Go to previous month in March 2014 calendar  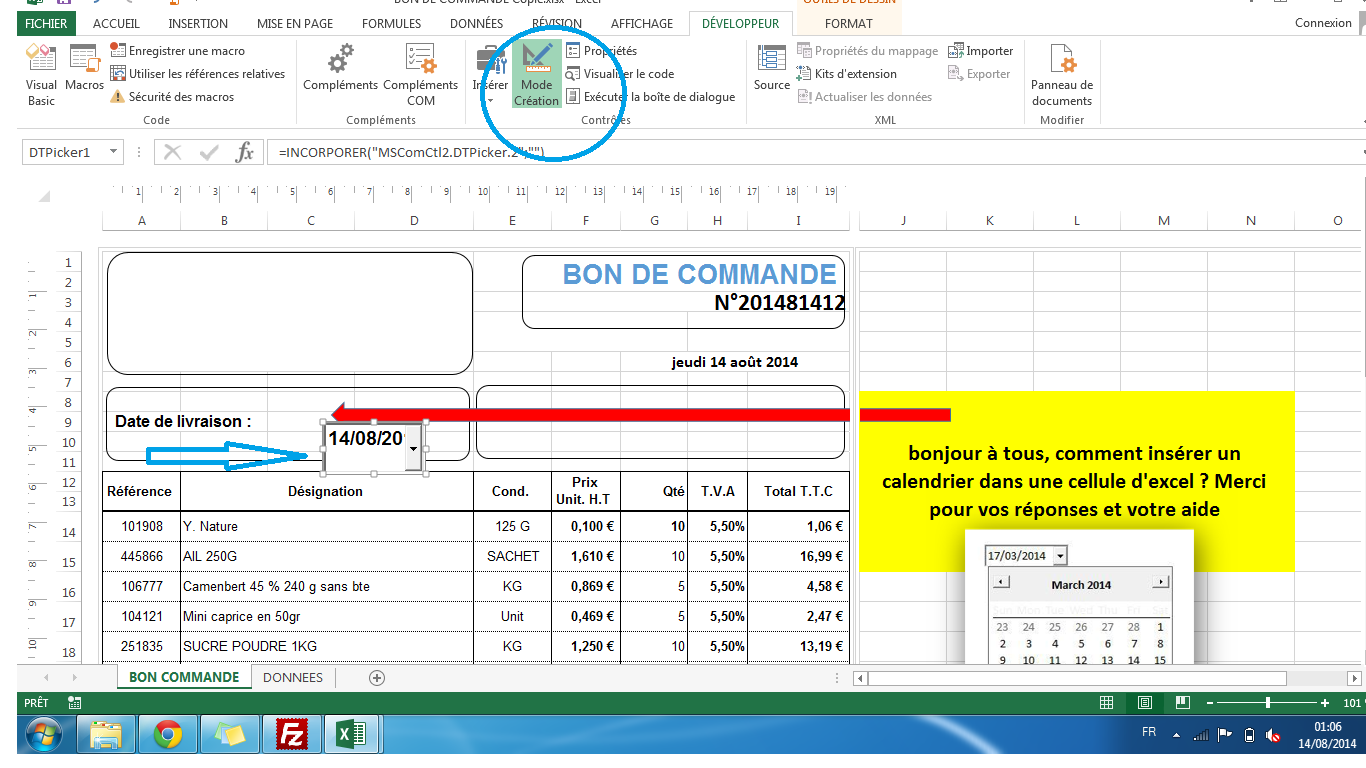1001,582
